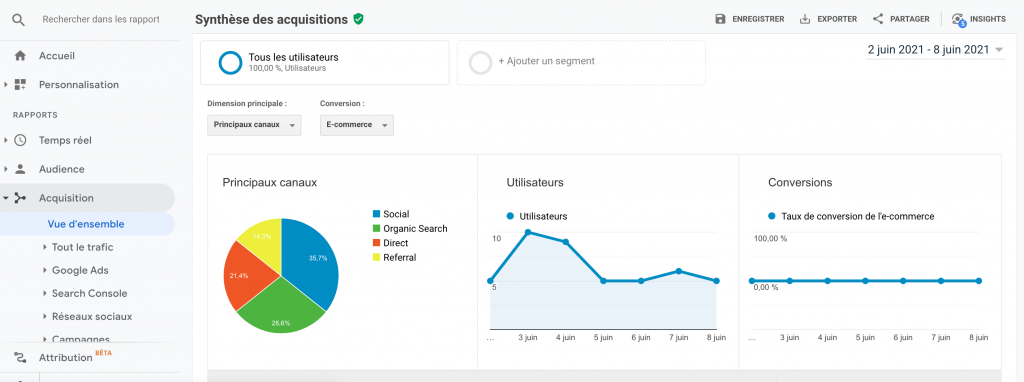
Task: Click the report search field
Action: point(101,20)
